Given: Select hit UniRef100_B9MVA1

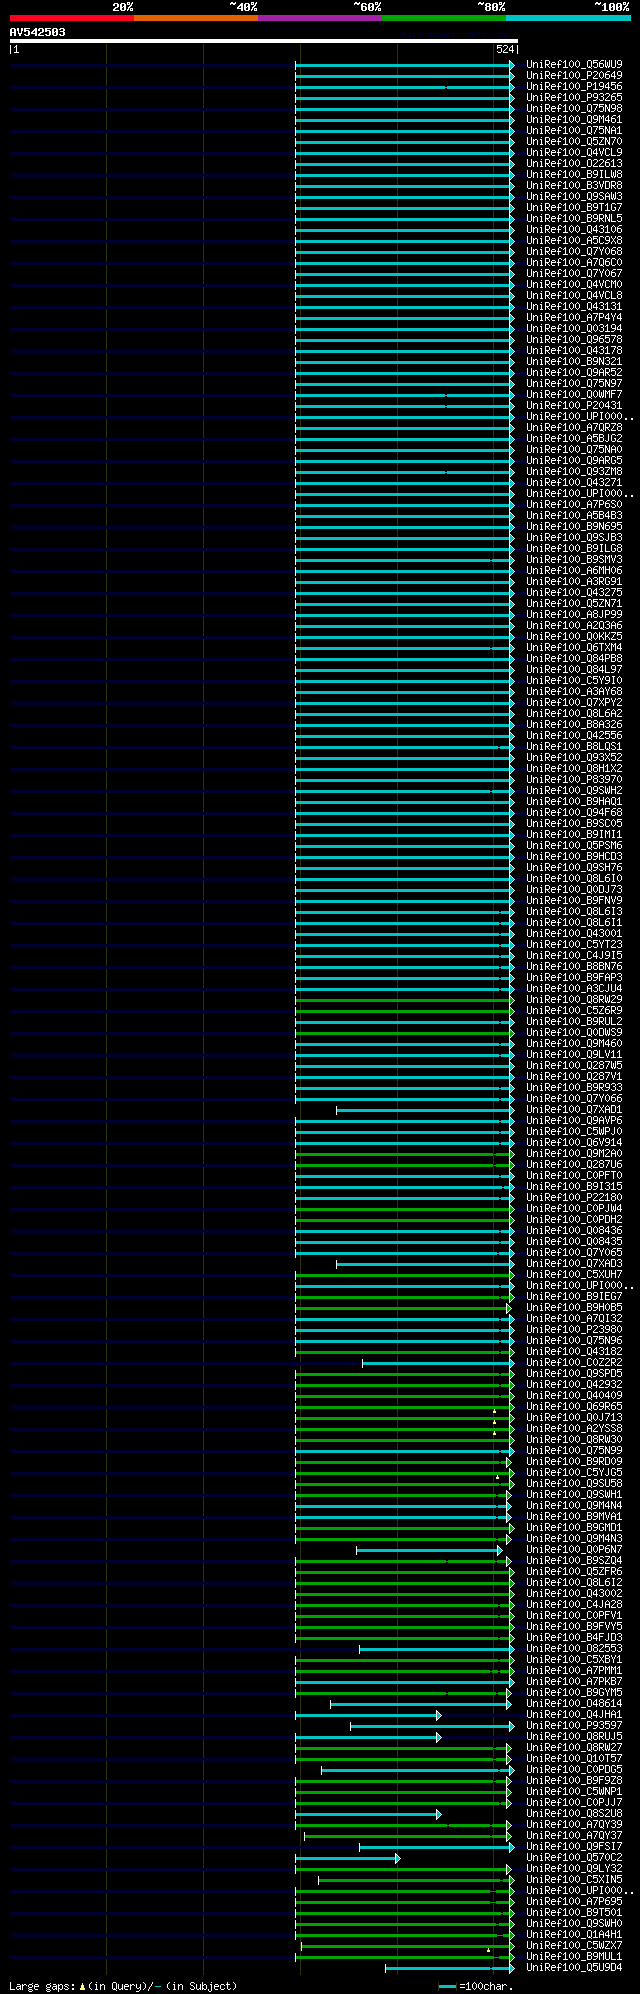Looking at the screenshot, I should (574, 1516).
